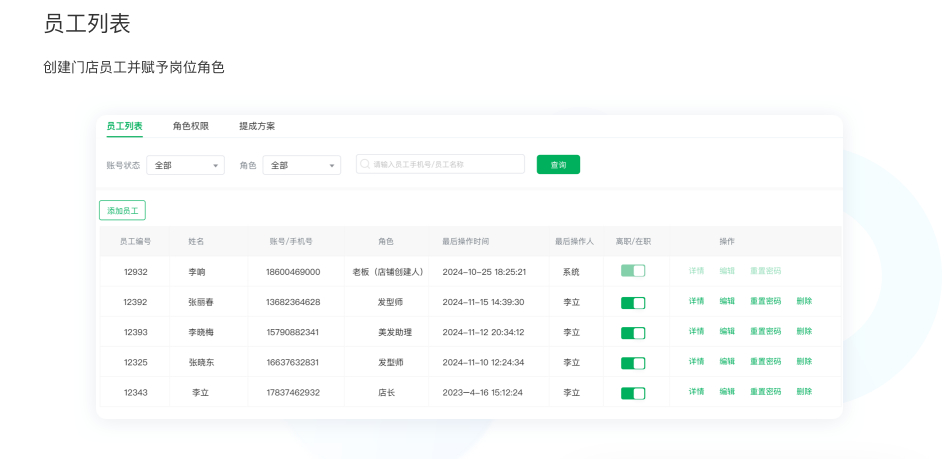This screenshot has height=459, width=950.
Task: Delete employee 李立 via 删除 link
Action: (804, 392)
